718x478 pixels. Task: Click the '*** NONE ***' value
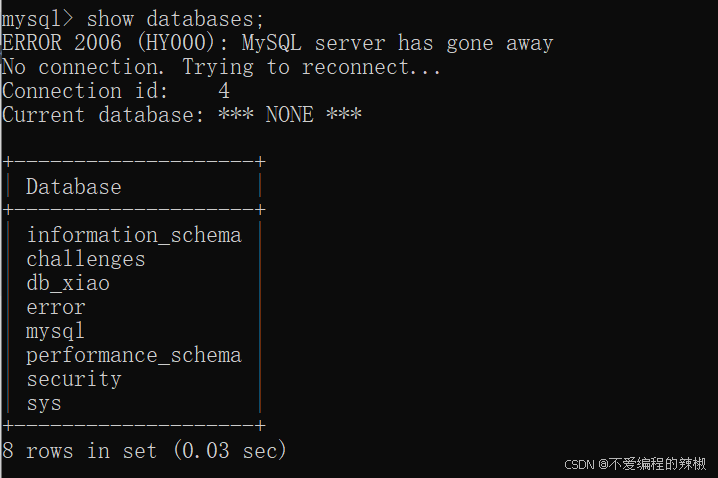point(290,114)
